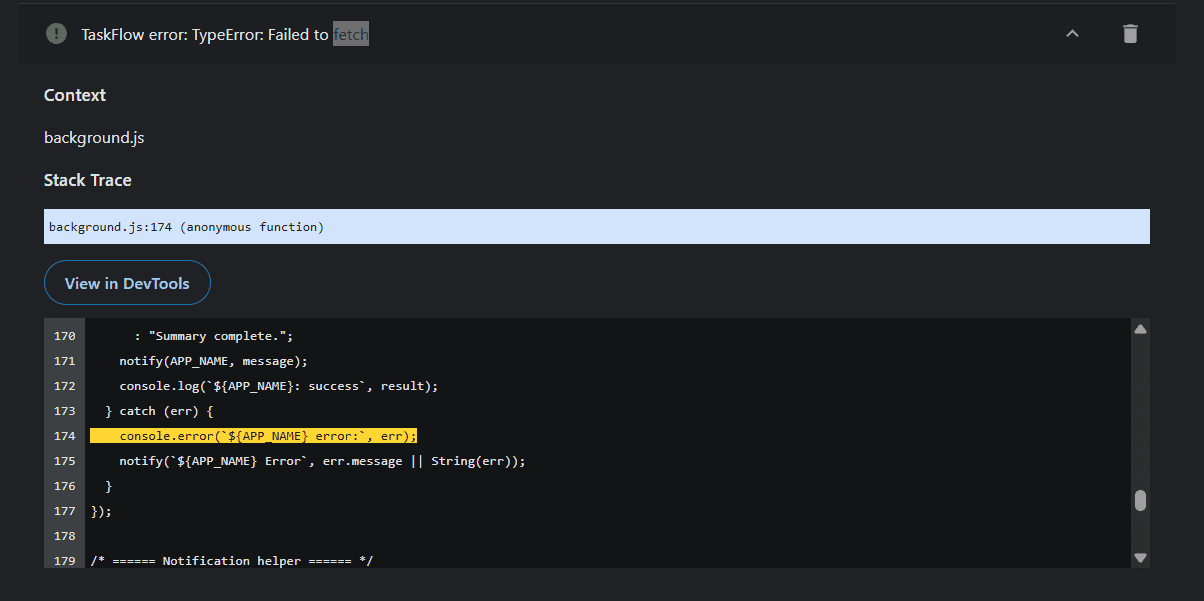Image resolution: width=1204 pixels, height=601 pixels.
Task: Click the code panel scrollbar thumb
Action: 1140,501
